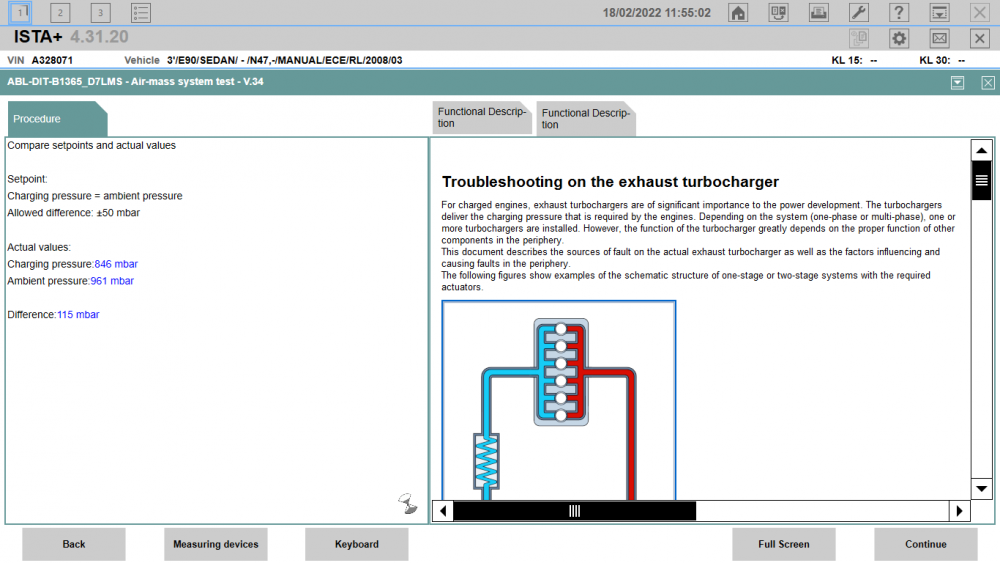Close the ISTA+ session with X
Screen dimensions: 1000x563
[x=980, y=38]
